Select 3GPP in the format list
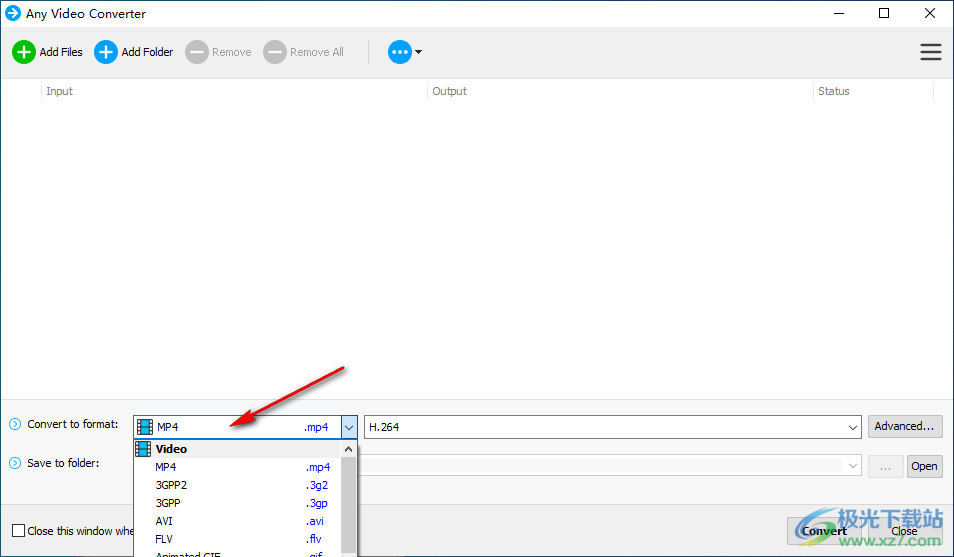The image size is (954, 557). [x=237, y=503]
